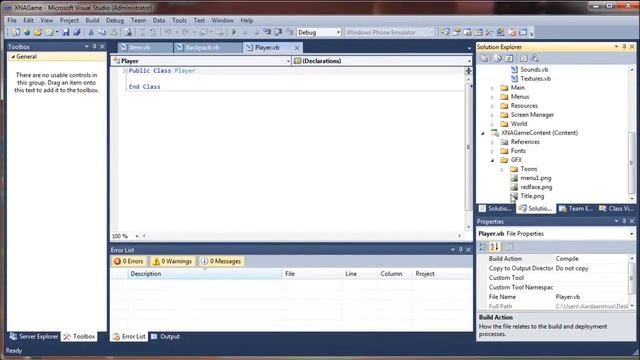Viewport: 640px width, 360px height.
Task: Switch to the Server Explorer tab
Action: pos(34,337)
